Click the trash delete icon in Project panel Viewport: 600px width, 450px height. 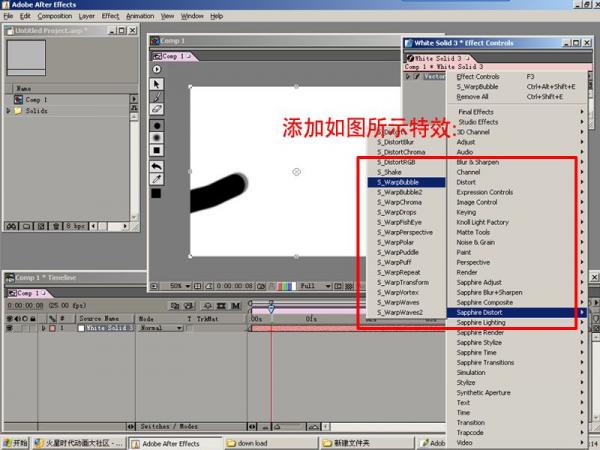(56, 226)
